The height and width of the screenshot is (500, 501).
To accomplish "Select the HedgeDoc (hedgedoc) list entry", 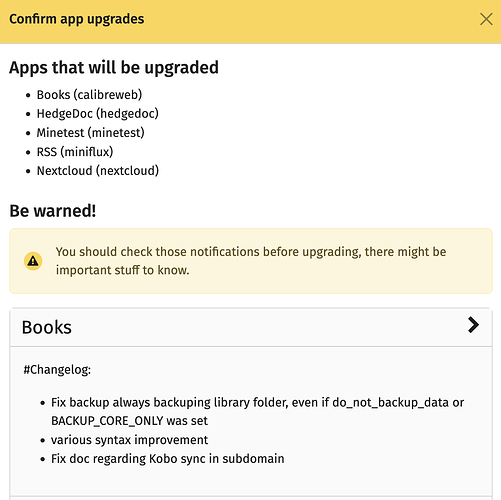I will pos(98,114).
